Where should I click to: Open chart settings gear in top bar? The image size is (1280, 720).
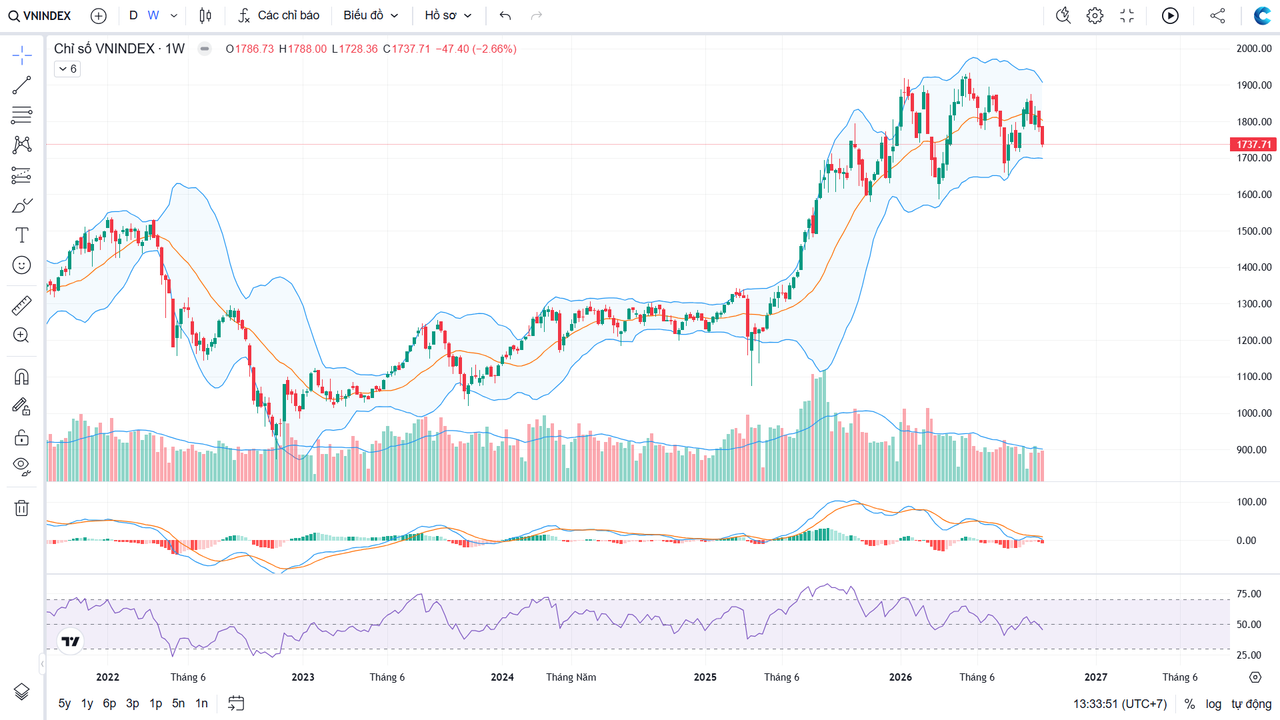pyautogui.click(x=1095, y=16)
